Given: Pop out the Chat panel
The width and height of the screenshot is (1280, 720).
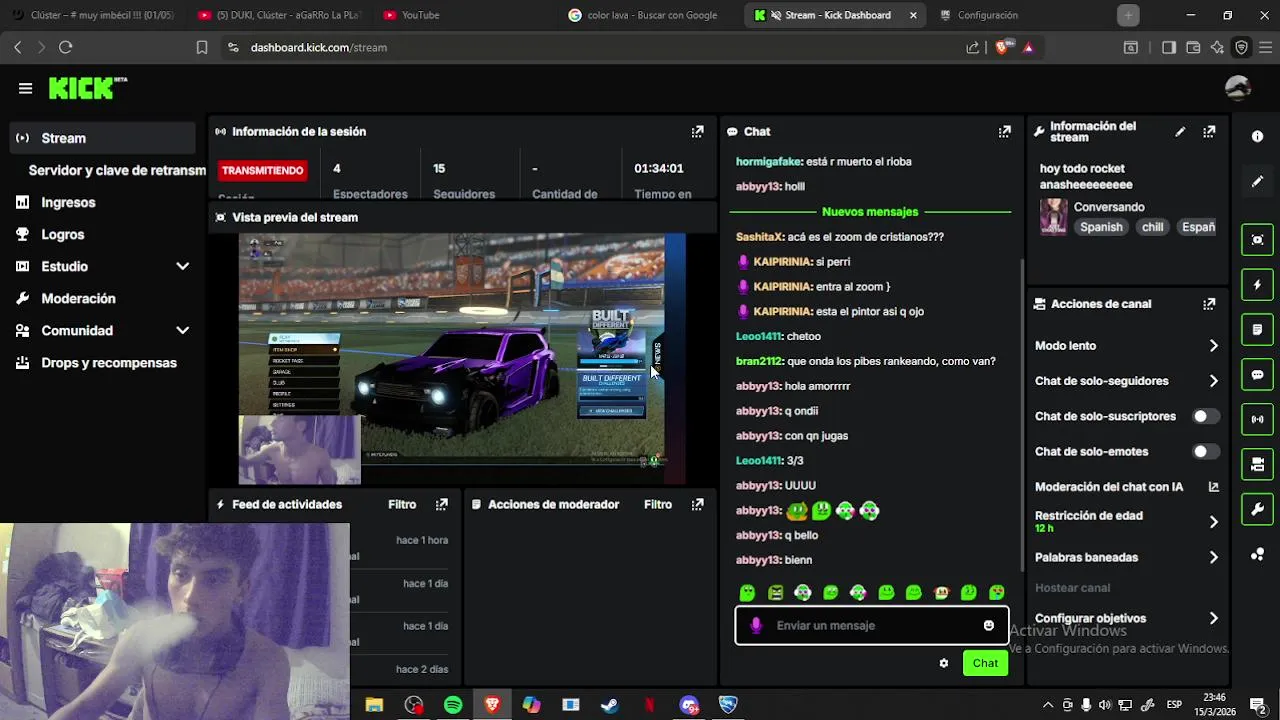Looking at the screenshot, I should (x=1004, y=131).
